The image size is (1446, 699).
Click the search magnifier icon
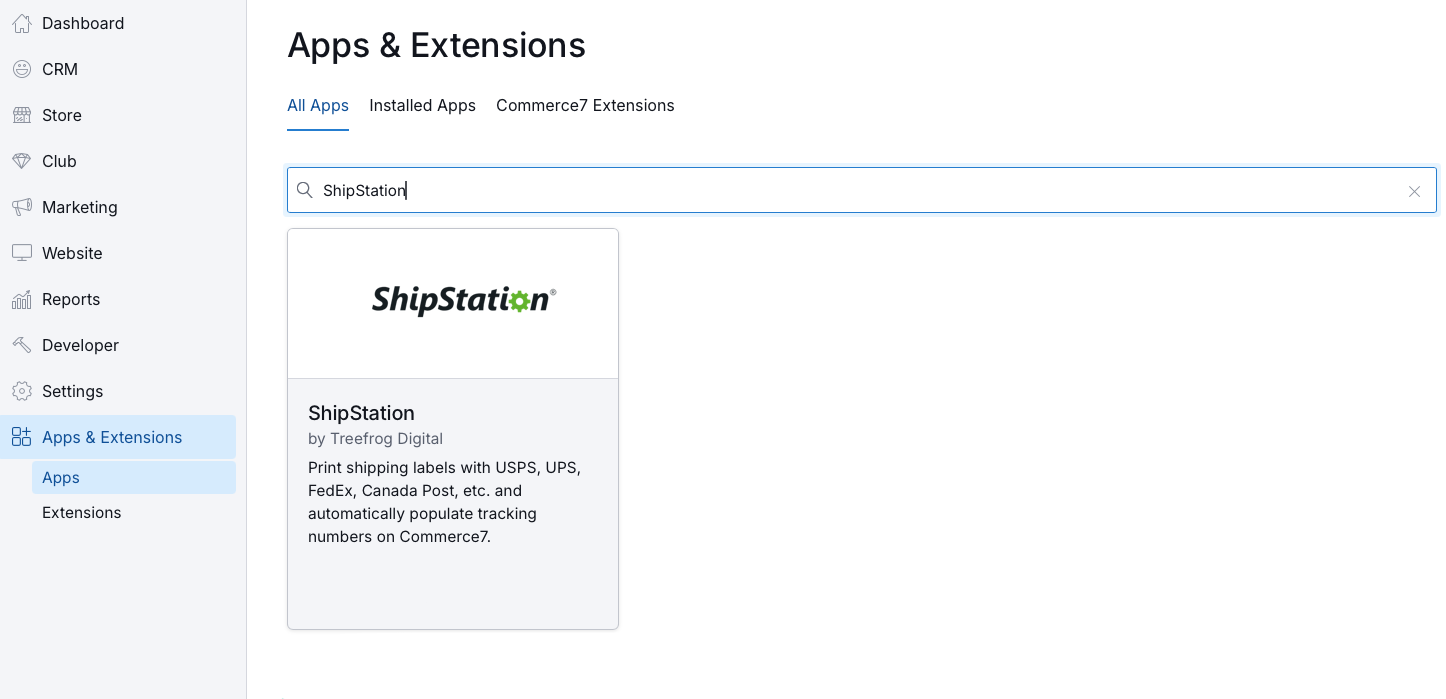305,190
